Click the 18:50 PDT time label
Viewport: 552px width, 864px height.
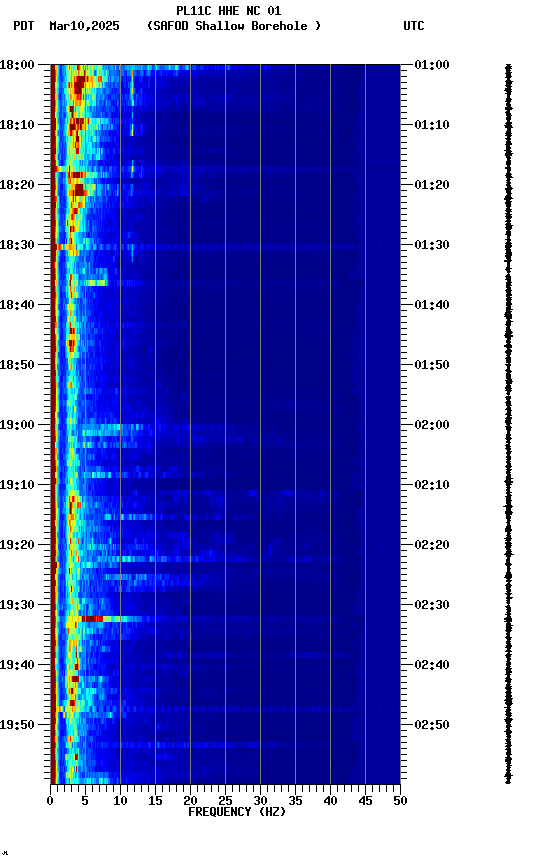(17, 365)
